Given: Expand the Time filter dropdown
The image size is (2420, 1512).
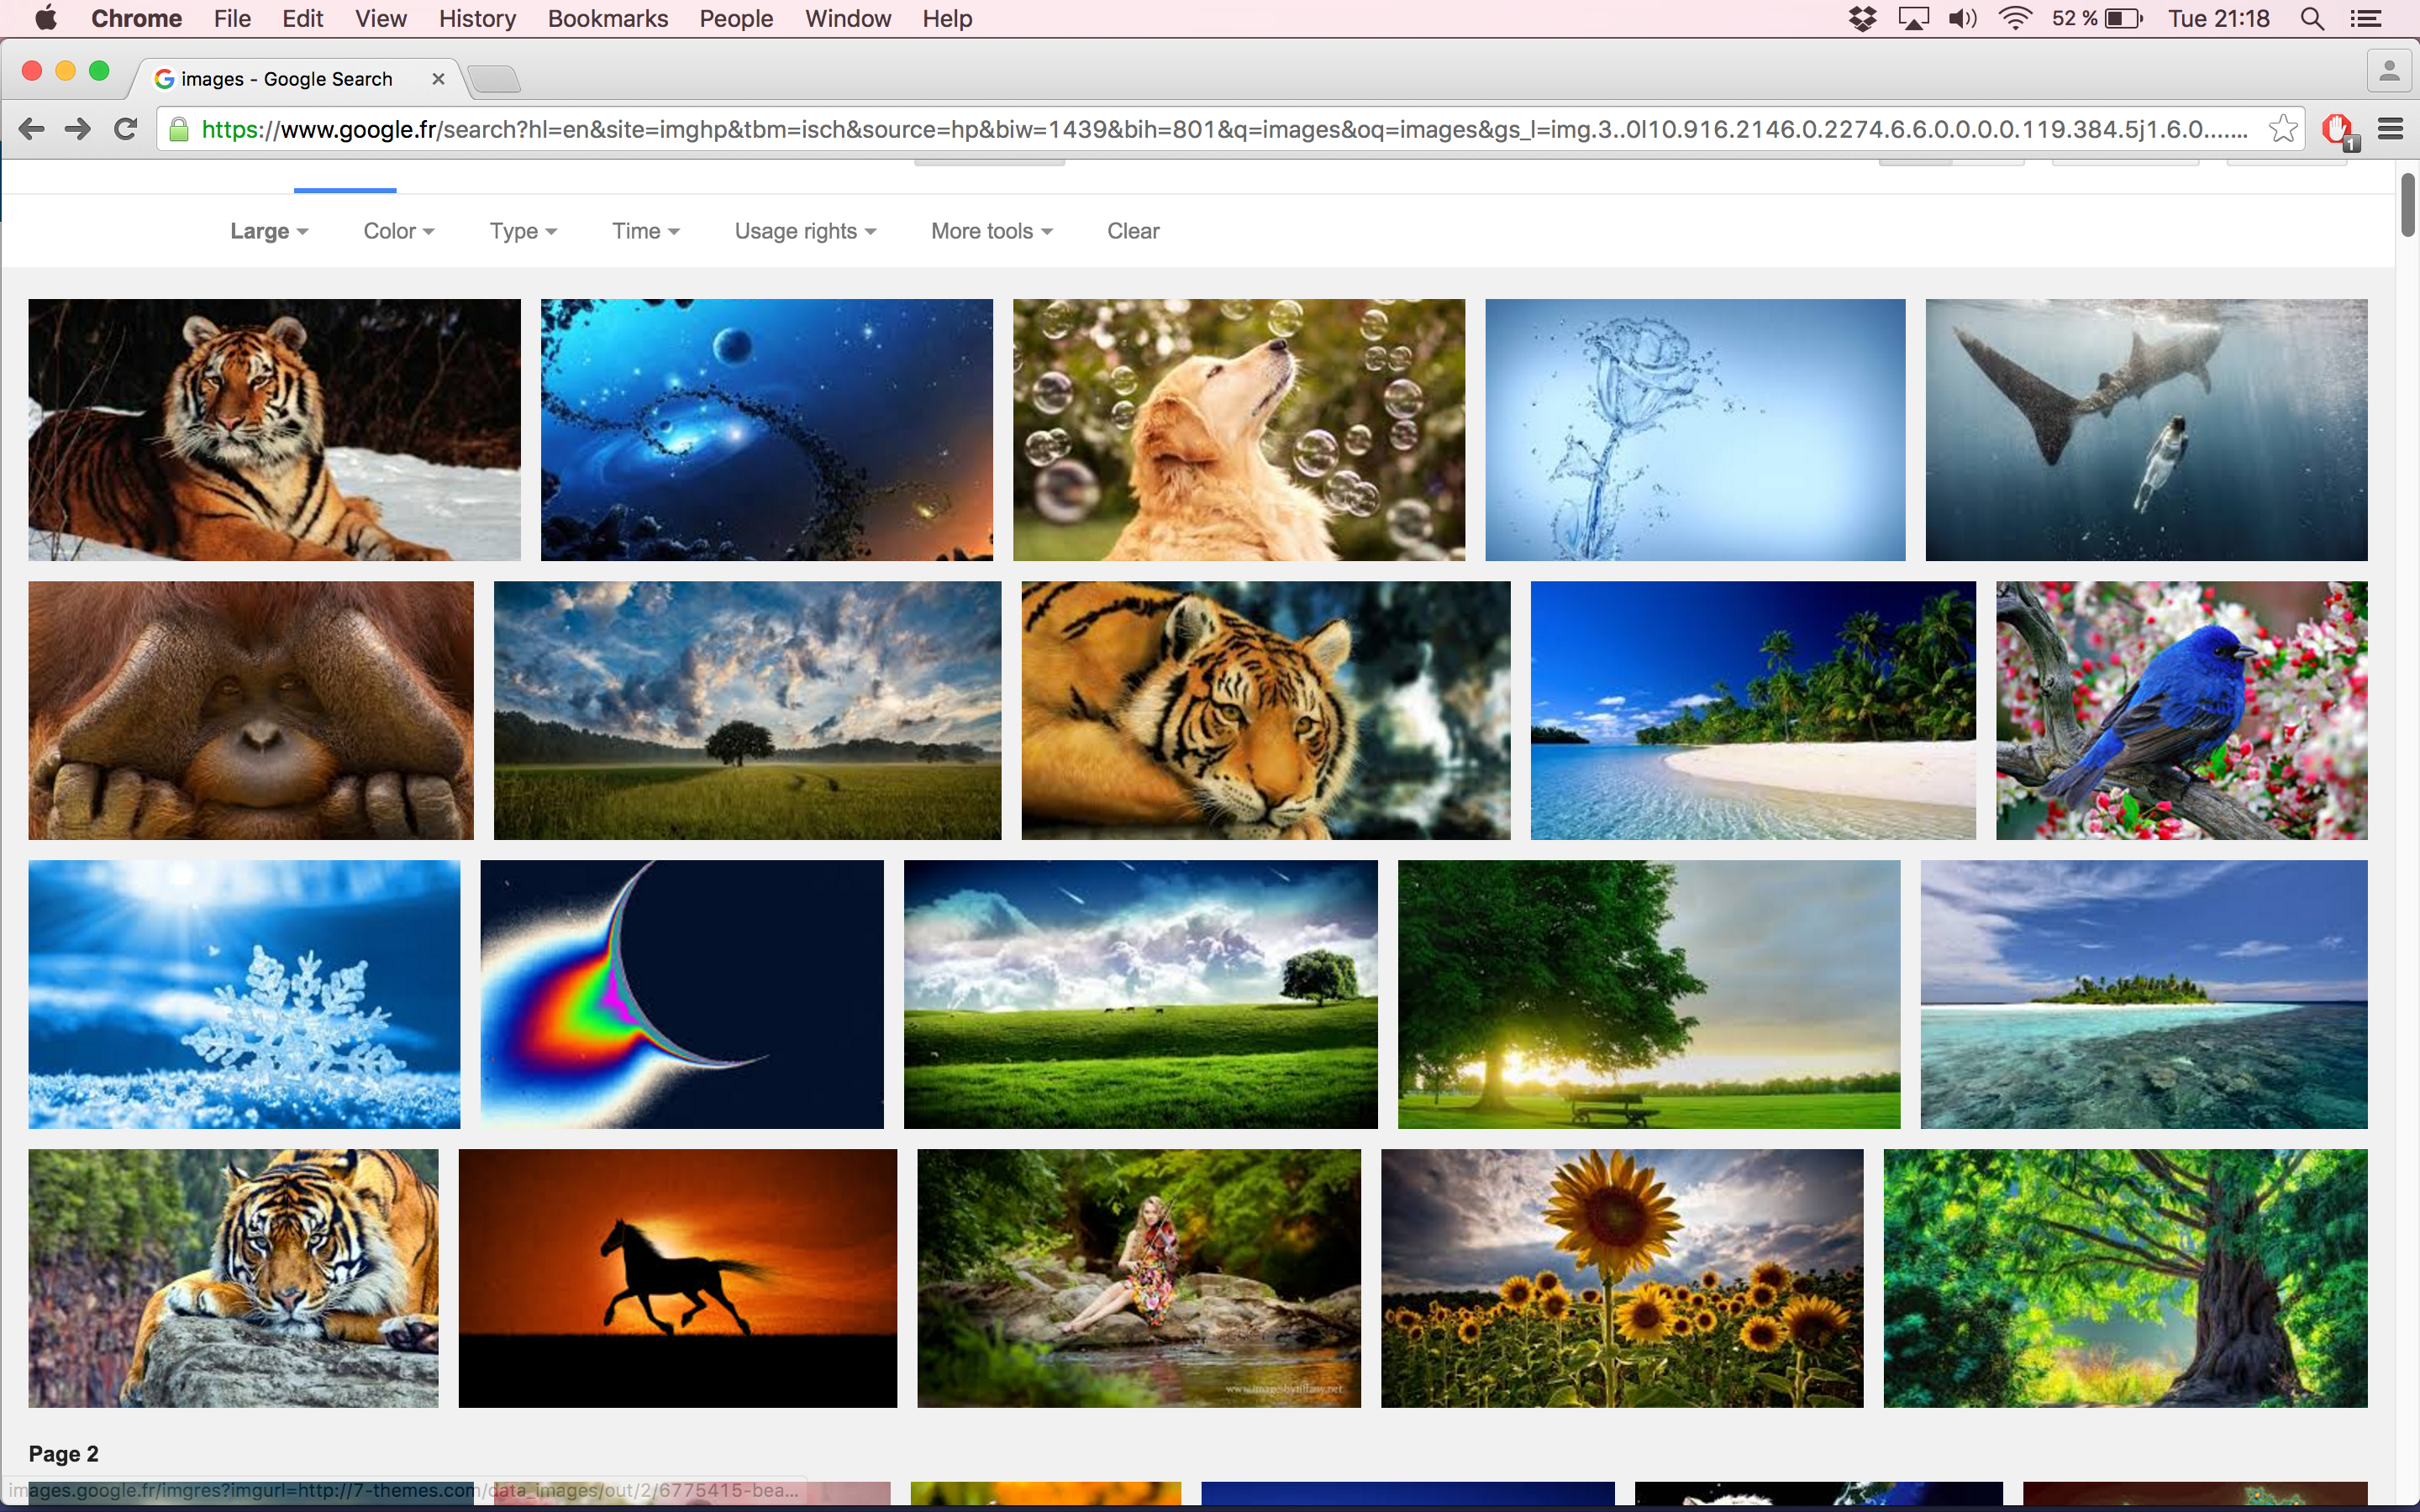Looking at the screenshot, I should pos(646,231).
